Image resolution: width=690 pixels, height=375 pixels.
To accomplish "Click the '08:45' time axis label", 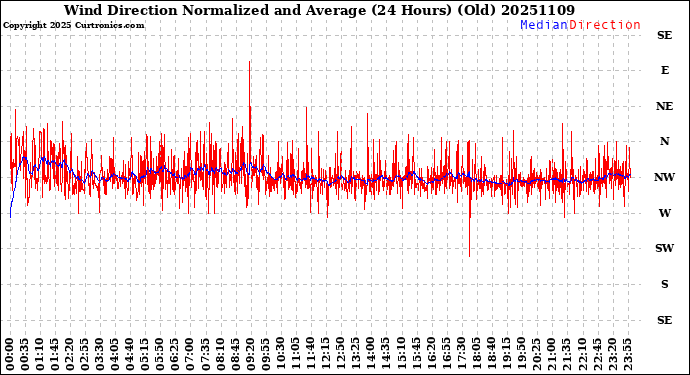I will (x=235, y=354).
